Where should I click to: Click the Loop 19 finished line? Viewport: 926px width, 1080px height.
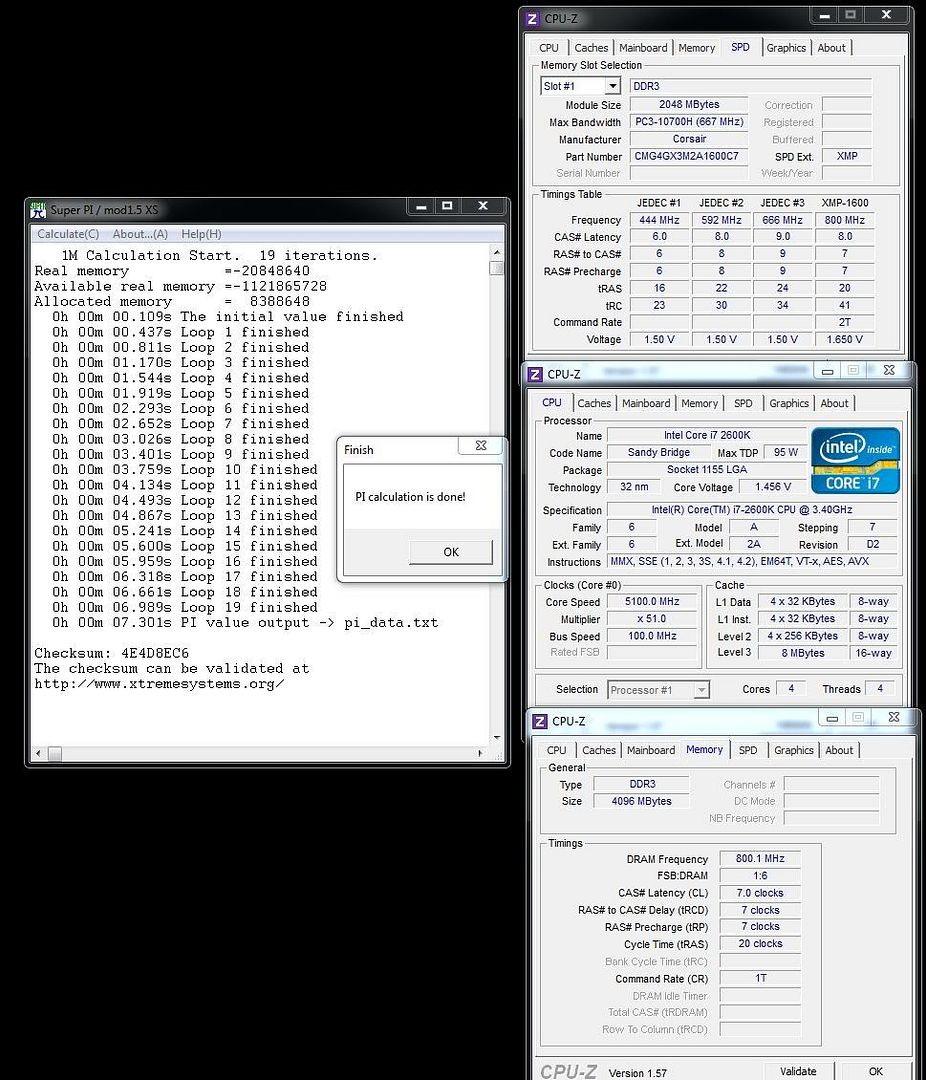click(x=185, y=608)
